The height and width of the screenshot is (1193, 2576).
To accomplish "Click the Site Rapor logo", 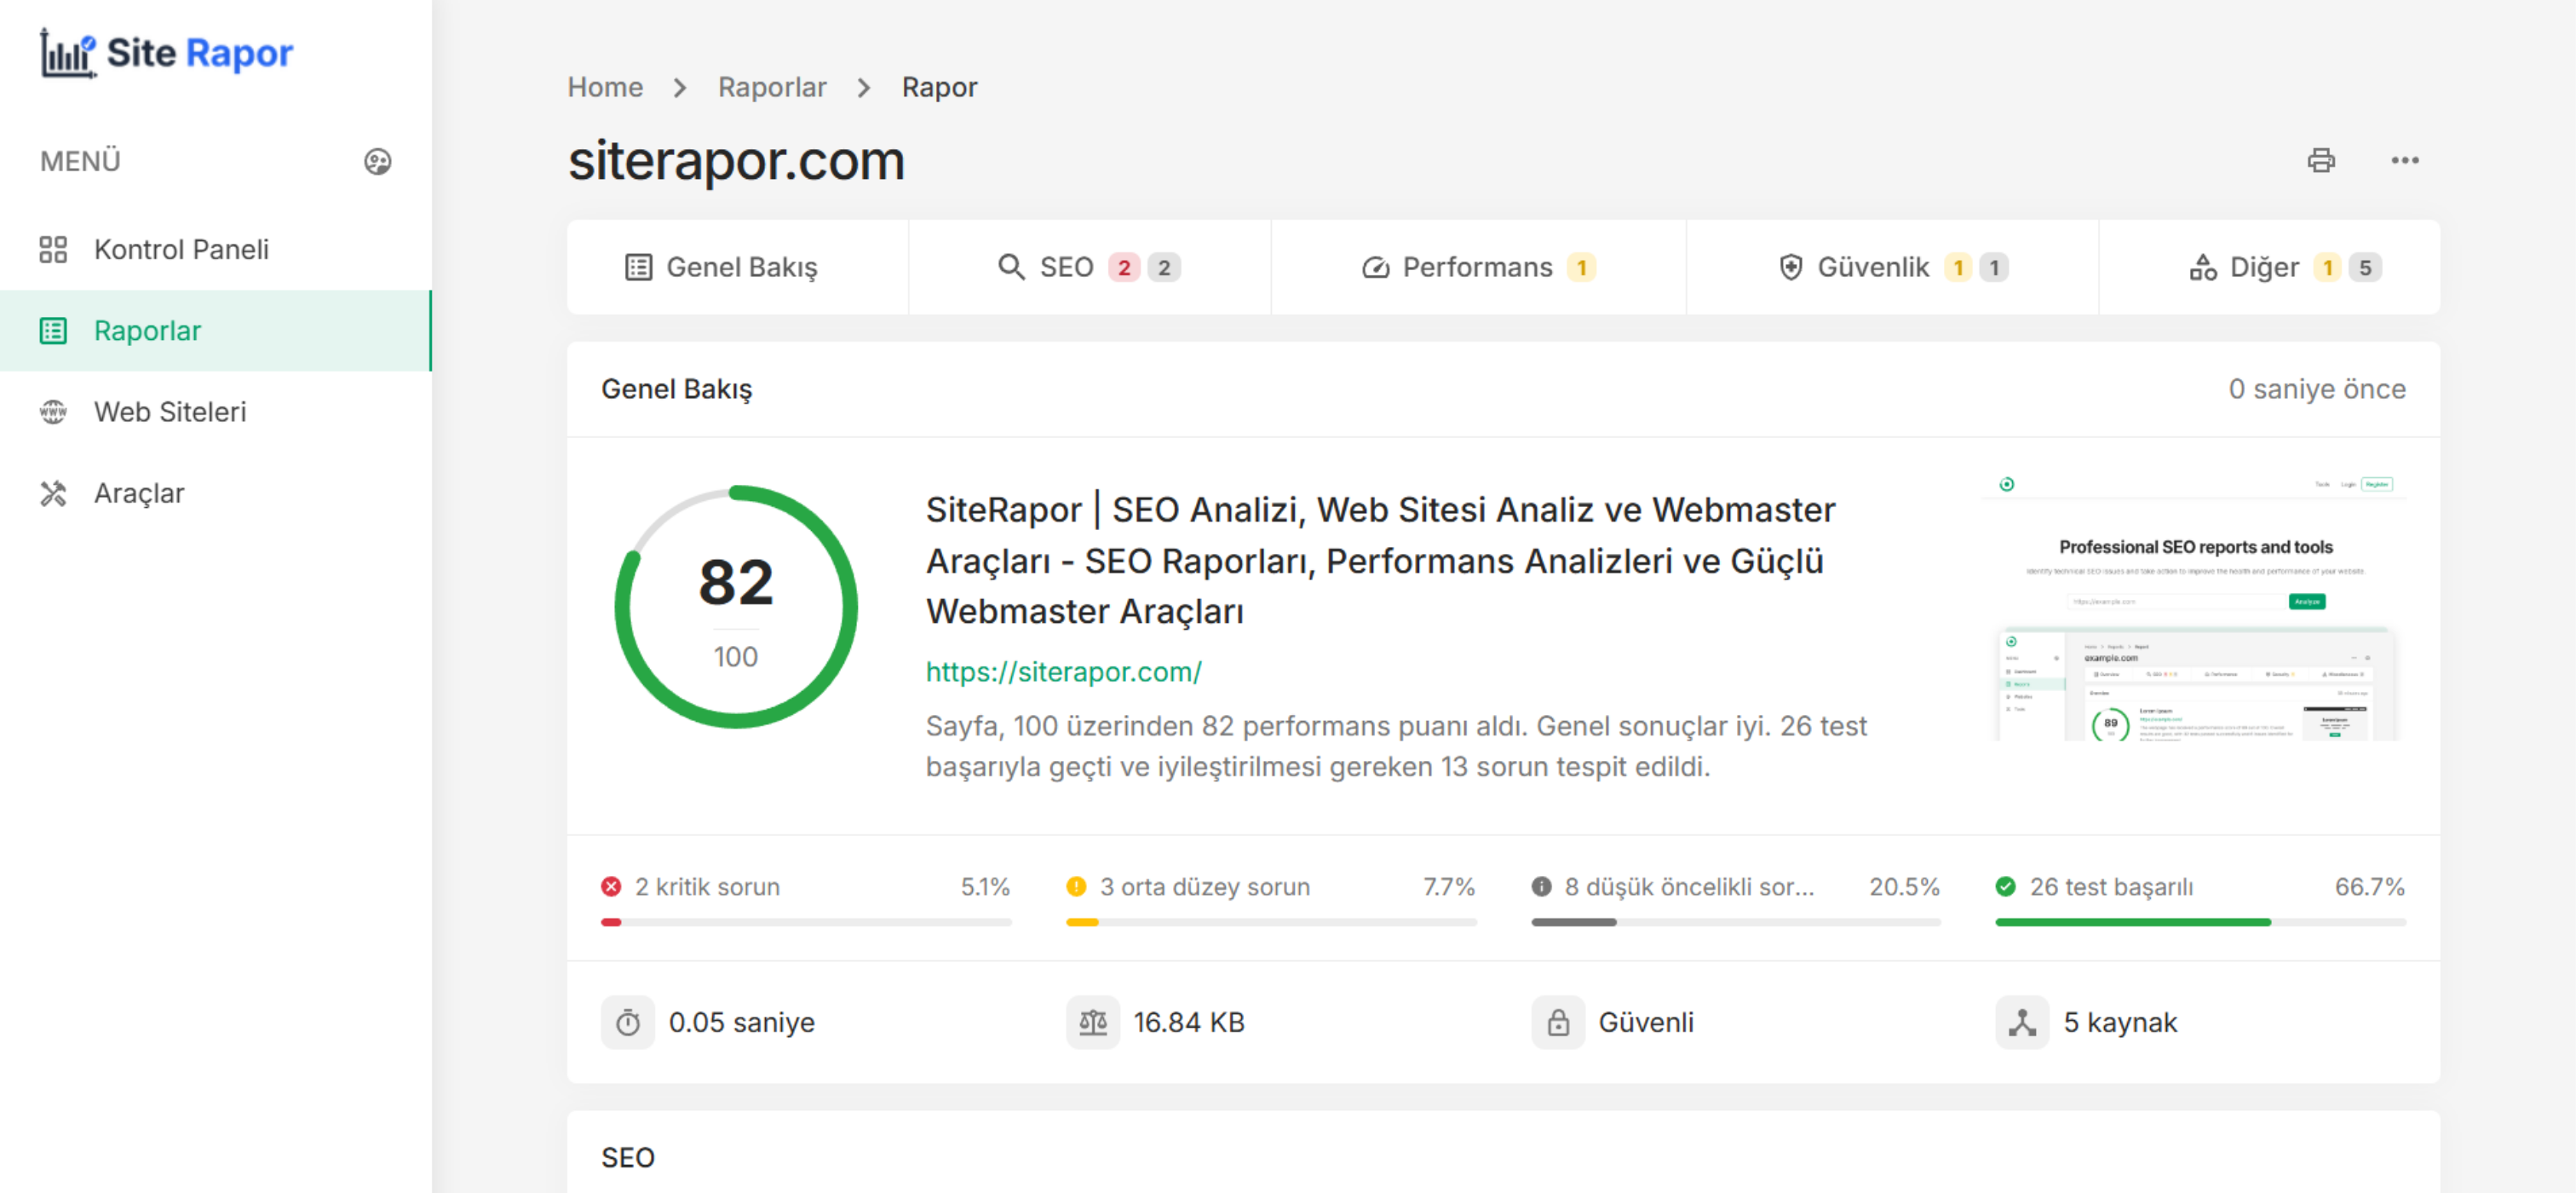I will (166, 53).
